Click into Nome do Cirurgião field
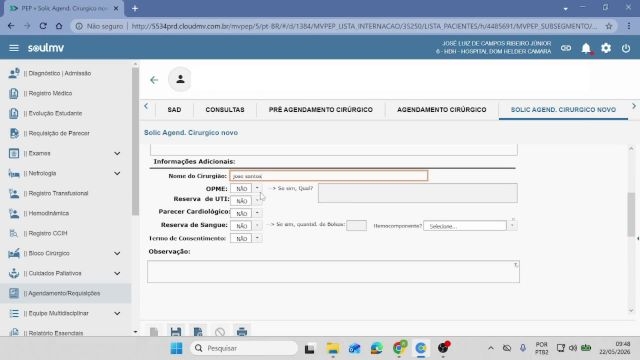The height and width of the screenshot is (360, 640). [x=329, y=176]
